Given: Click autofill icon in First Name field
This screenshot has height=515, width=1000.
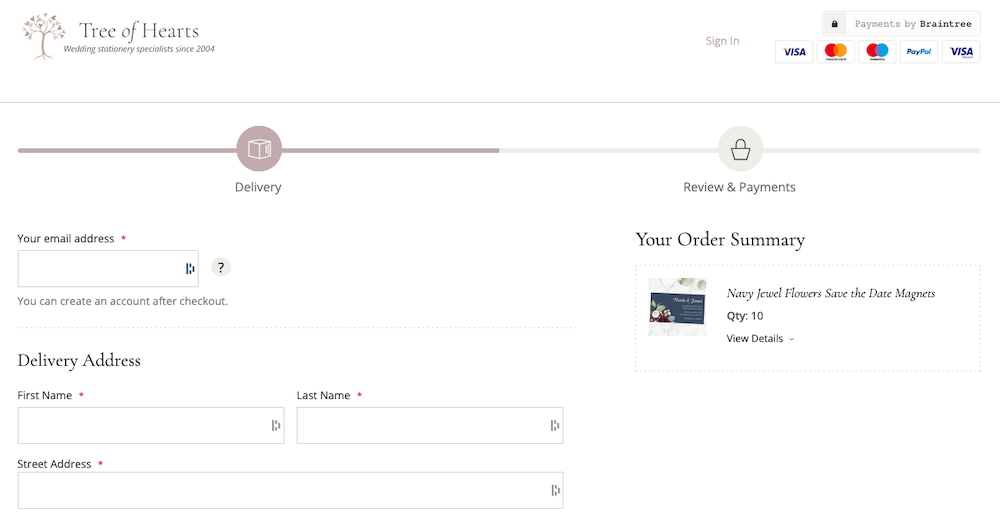Looking at the screenshot, I should (276, 425).
